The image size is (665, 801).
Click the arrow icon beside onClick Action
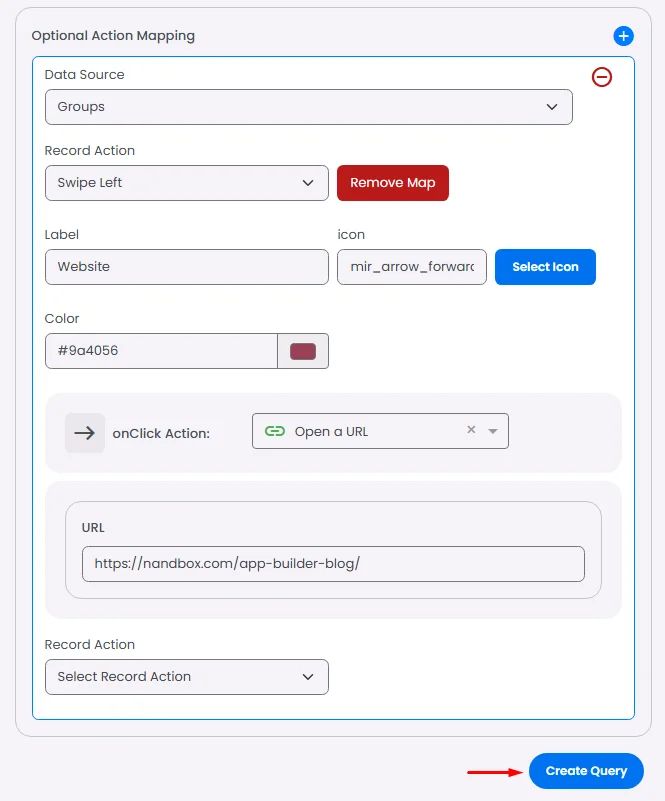85,433
